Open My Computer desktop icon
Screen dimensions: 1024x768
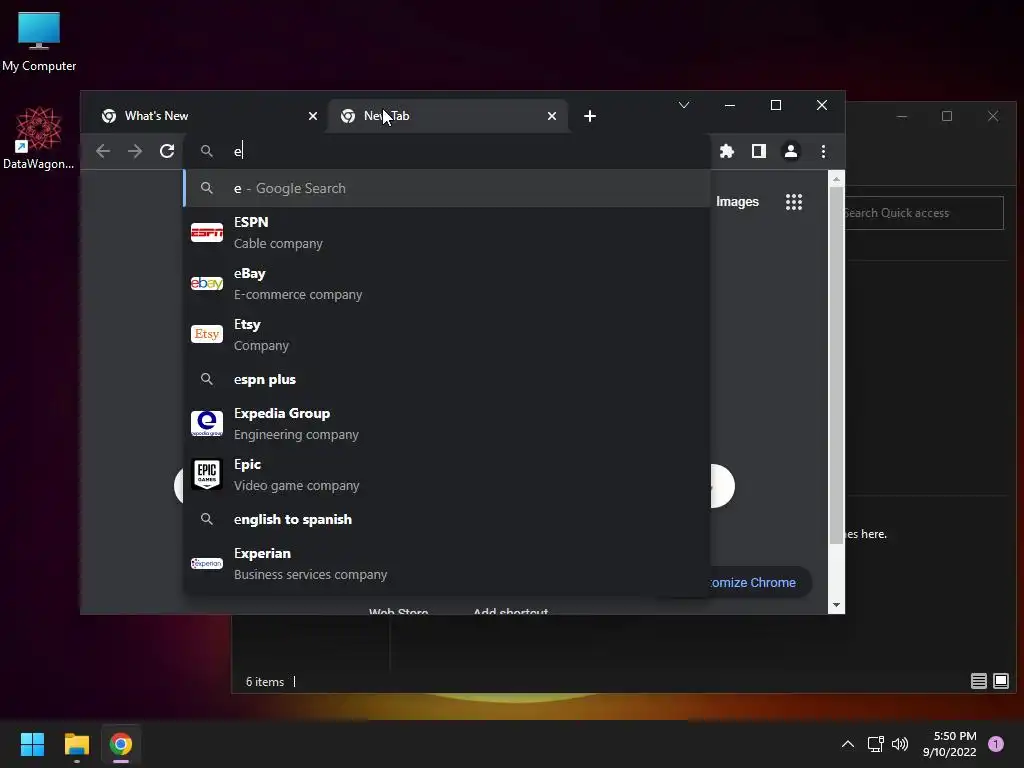(x=39, y=42)
